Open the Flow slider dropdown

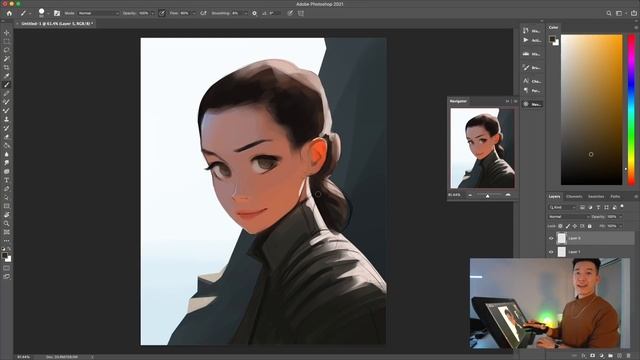193,13
